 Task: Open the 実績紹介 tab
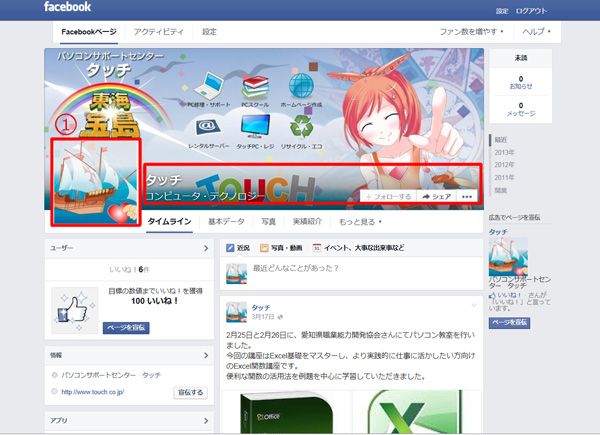(307, 222)
